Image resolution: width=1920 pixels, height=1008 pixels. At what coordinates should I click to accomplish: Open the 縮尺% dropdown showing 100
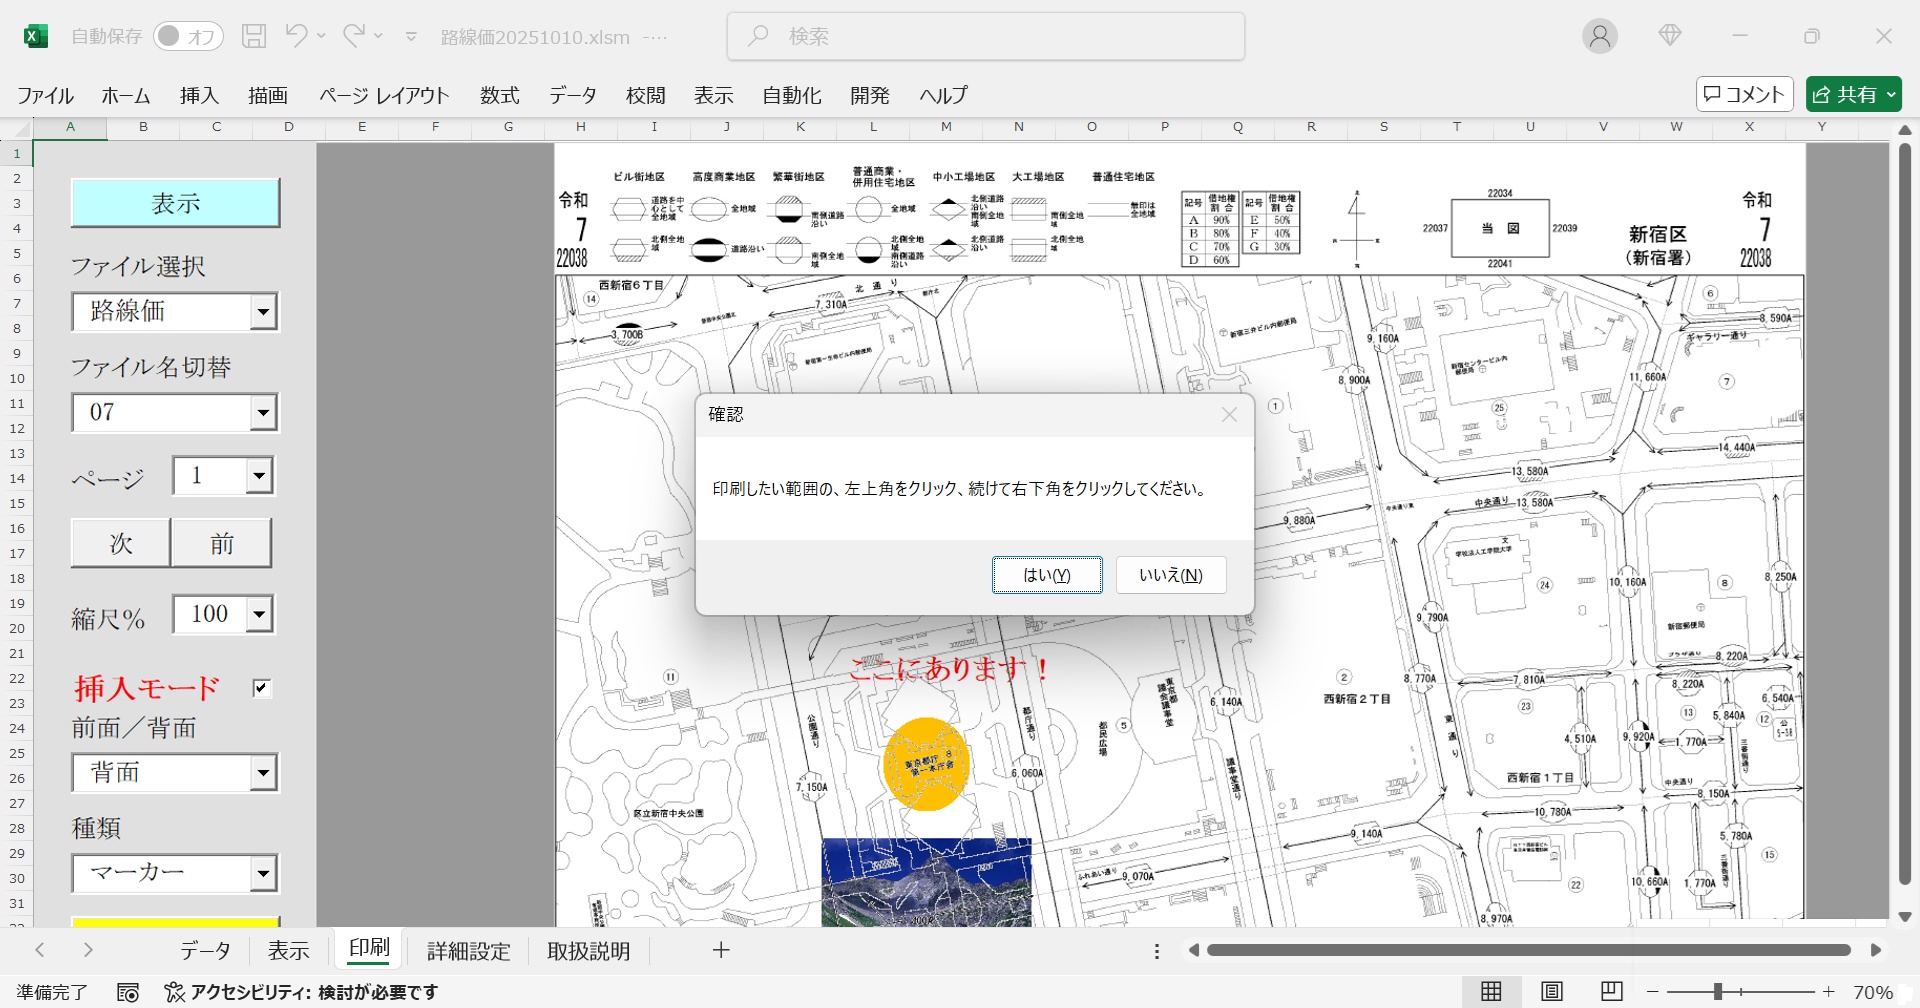pyautogui.click(x=259, y=615)
